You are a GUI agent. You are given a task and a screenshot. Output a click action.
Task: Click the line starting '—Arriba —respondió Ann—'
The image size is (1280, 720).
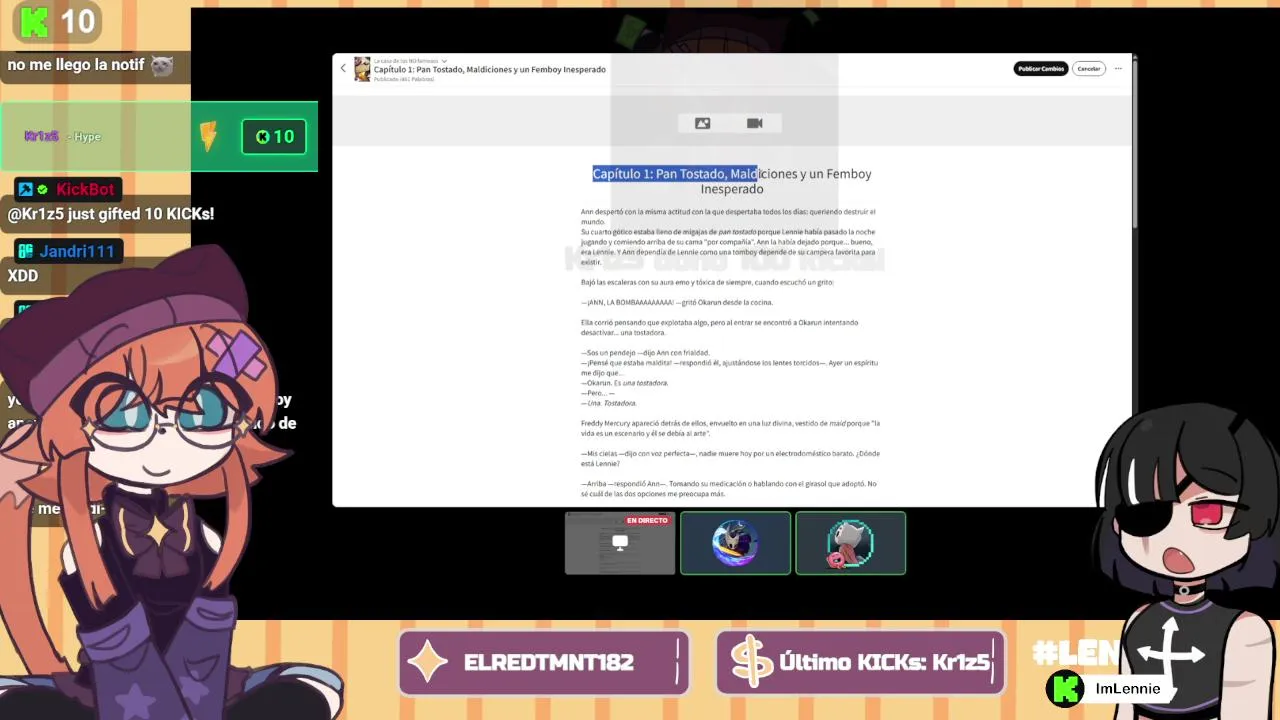point(729,489)
